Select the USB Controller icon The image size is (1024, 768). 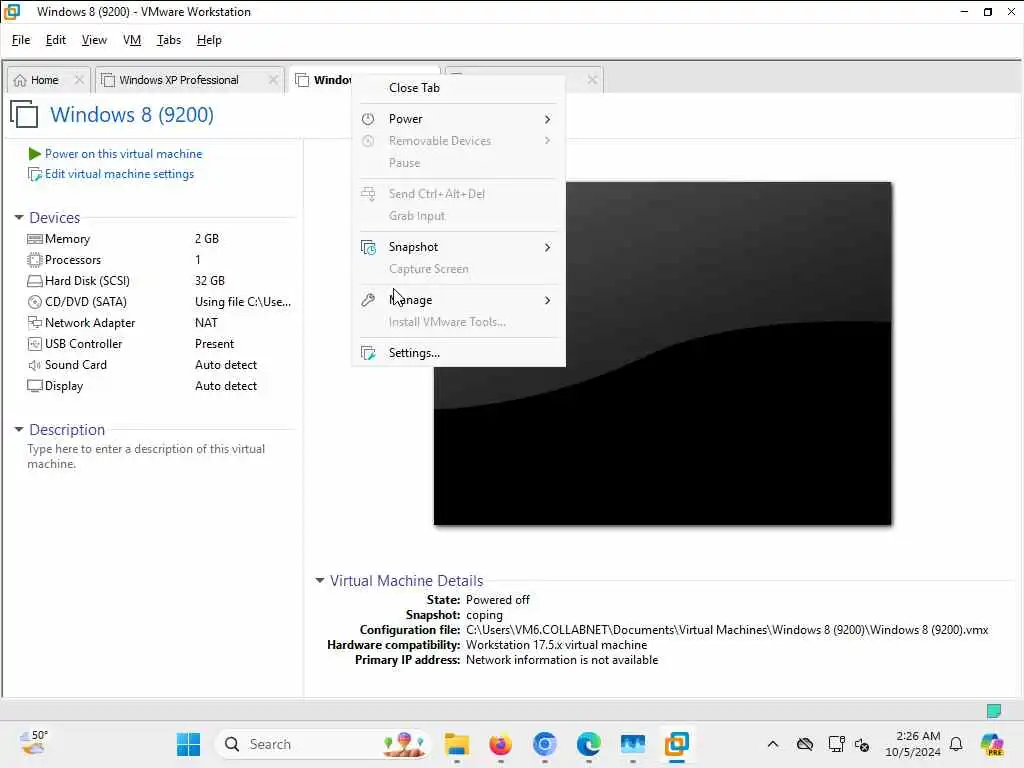tap(35, 344)
